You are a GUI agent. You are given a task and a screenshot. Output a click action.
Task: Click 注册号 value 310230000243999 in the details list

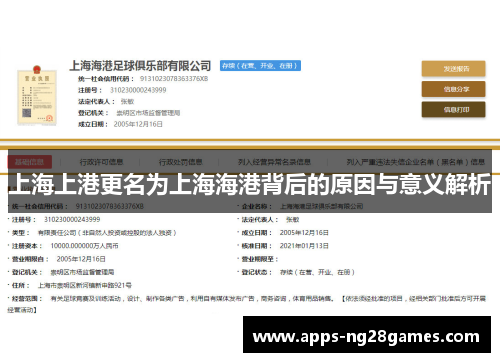coord(72,219)
